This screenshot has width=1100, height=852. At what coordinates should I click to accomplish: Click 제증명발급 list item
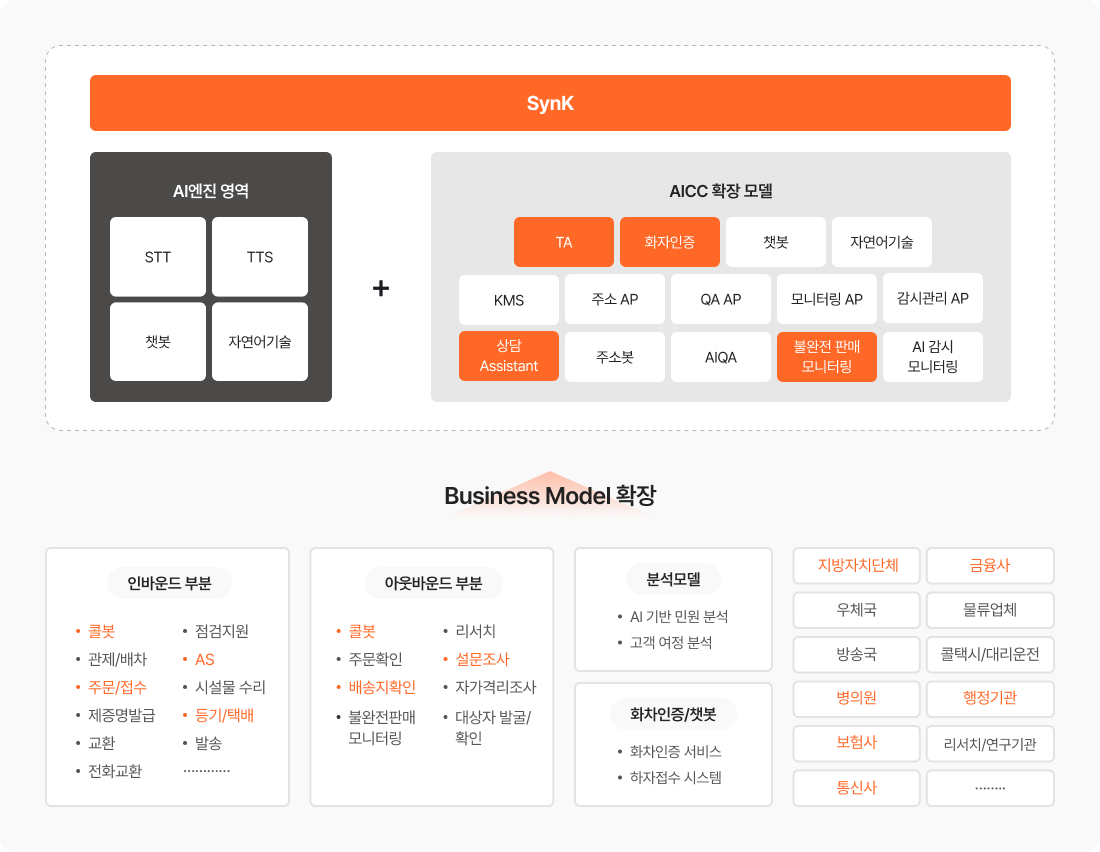click(x=121, y=715)
